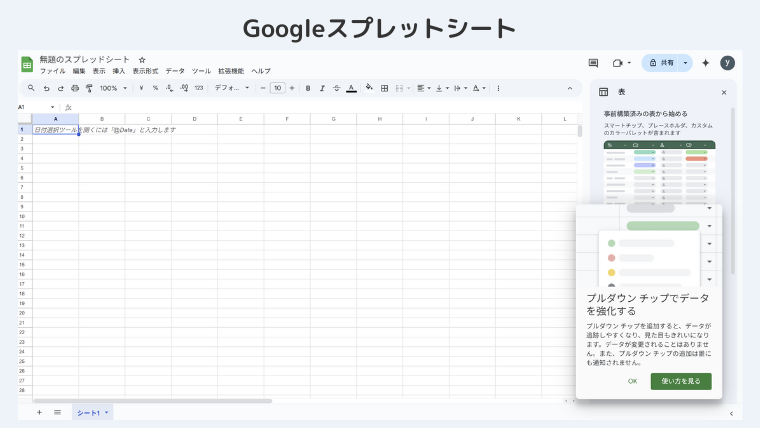
Task: Decrease decimal places
Action: coord(170,88)
